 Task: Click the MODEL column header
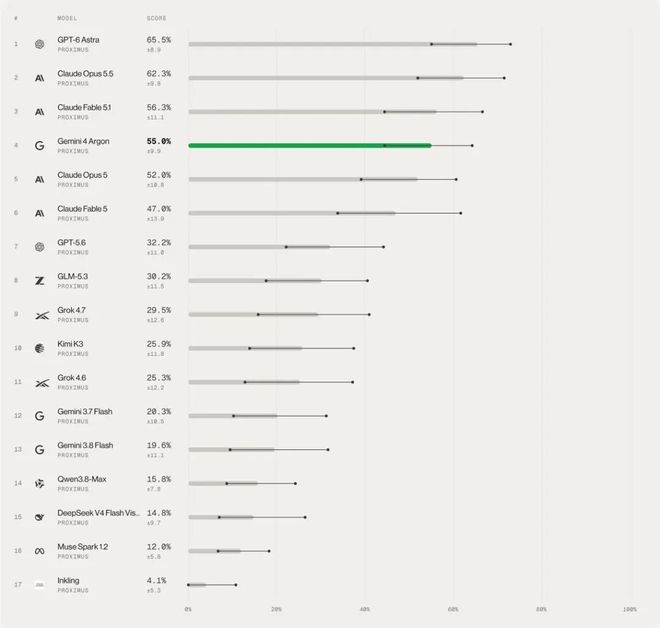(67, 18)
